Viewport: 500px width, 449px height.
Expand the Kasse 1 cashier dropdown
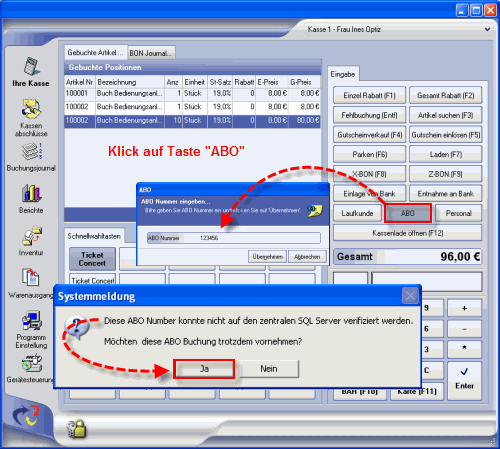pyautogui.click(x=487, y=29)
